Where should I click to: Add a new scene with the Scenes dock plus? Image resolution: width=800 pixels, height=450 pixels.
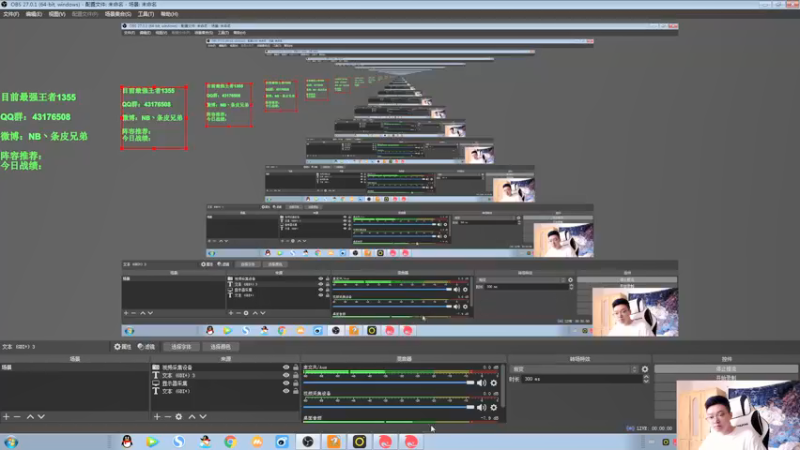[x=6, y=417]
